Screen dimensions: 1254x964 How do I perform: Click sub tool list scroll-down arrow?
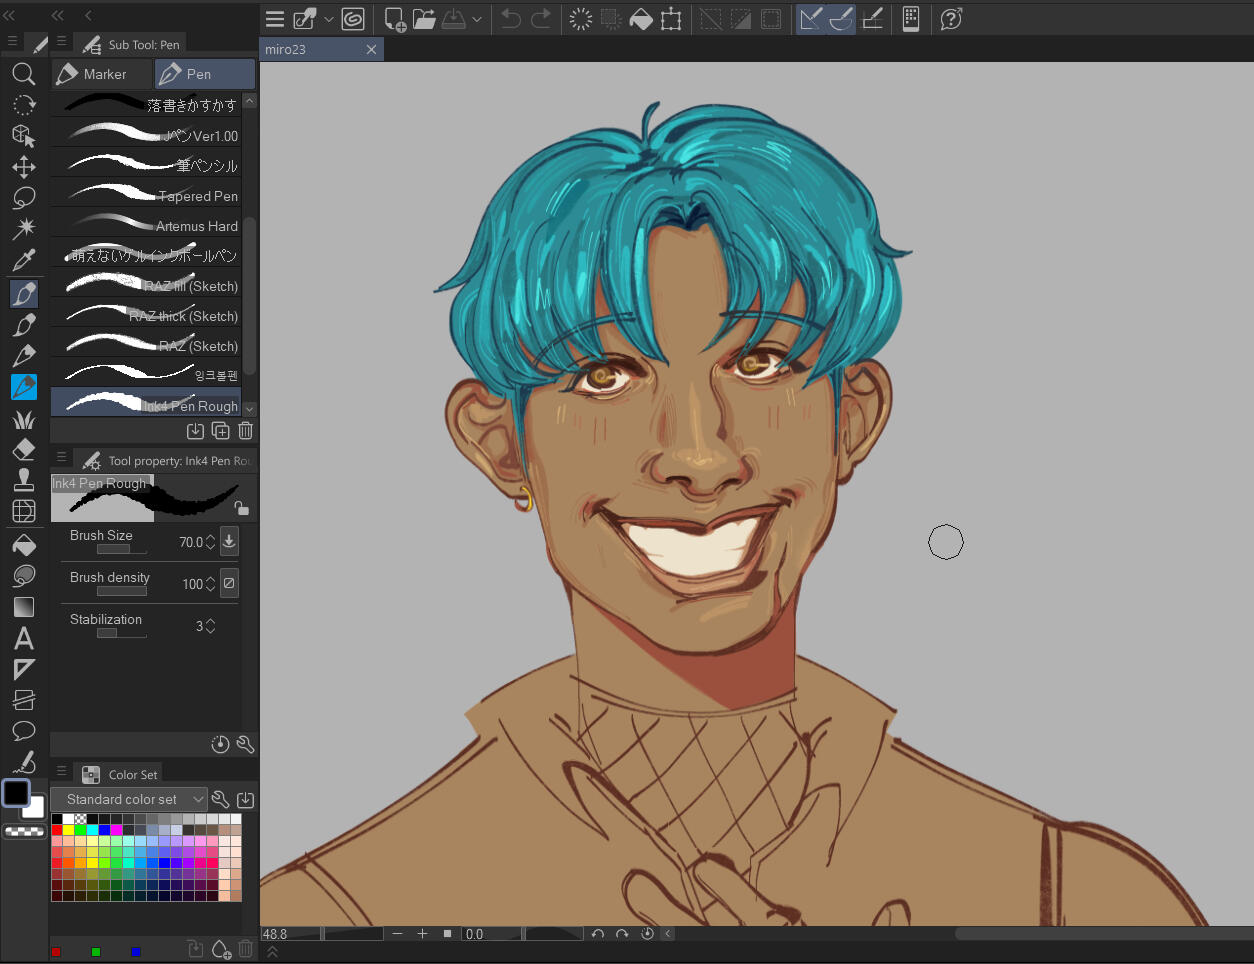pos(250,409)
